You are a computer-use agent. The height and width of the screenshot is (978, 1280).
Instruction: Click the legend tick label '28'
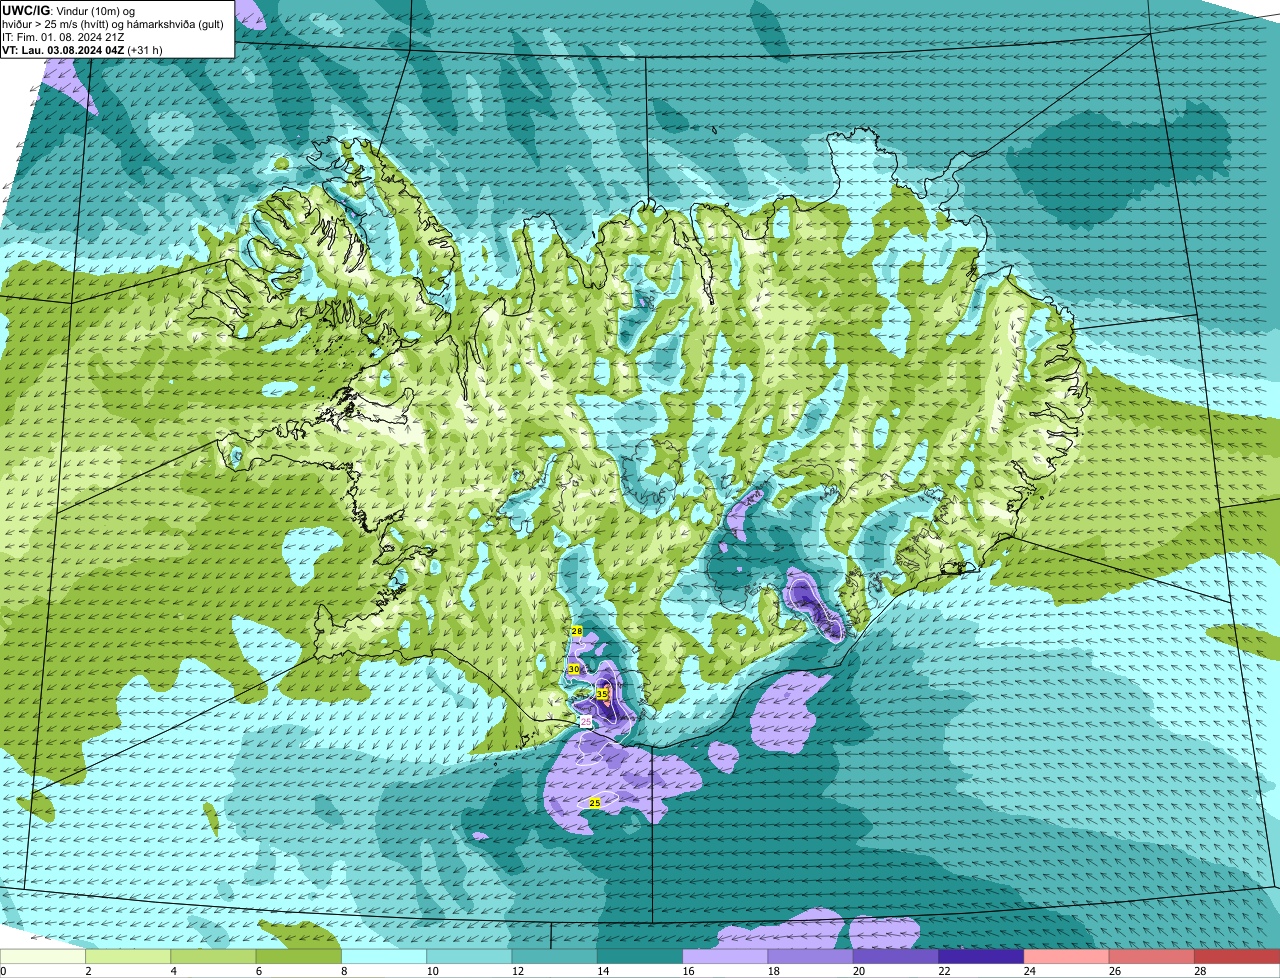tap(1200, 971)
